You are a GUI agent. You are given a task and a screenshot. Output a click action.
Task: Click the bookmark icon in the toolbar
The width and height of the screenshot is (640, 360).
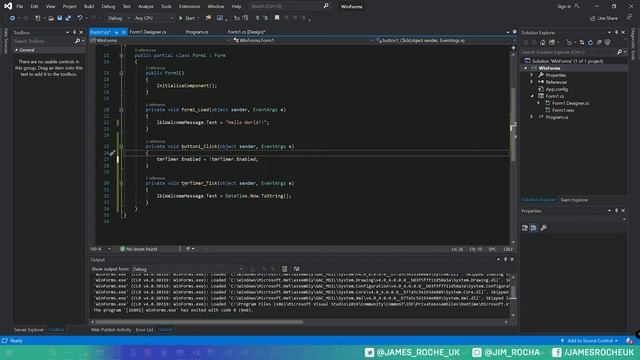[277, 18]
